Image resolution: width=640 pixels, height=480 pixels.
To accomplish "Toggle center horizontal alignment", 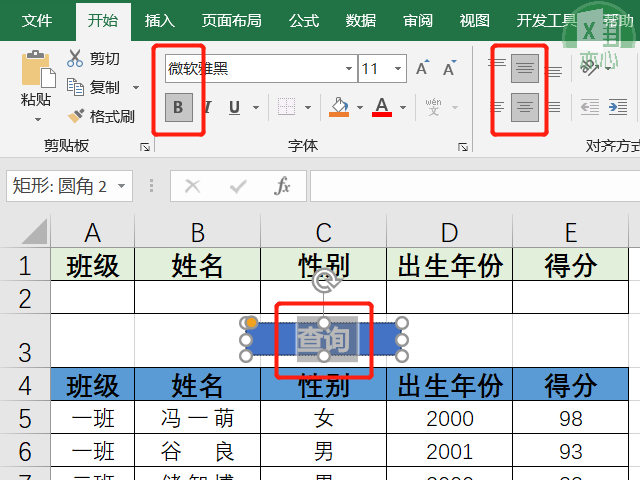I will point(524,107).
